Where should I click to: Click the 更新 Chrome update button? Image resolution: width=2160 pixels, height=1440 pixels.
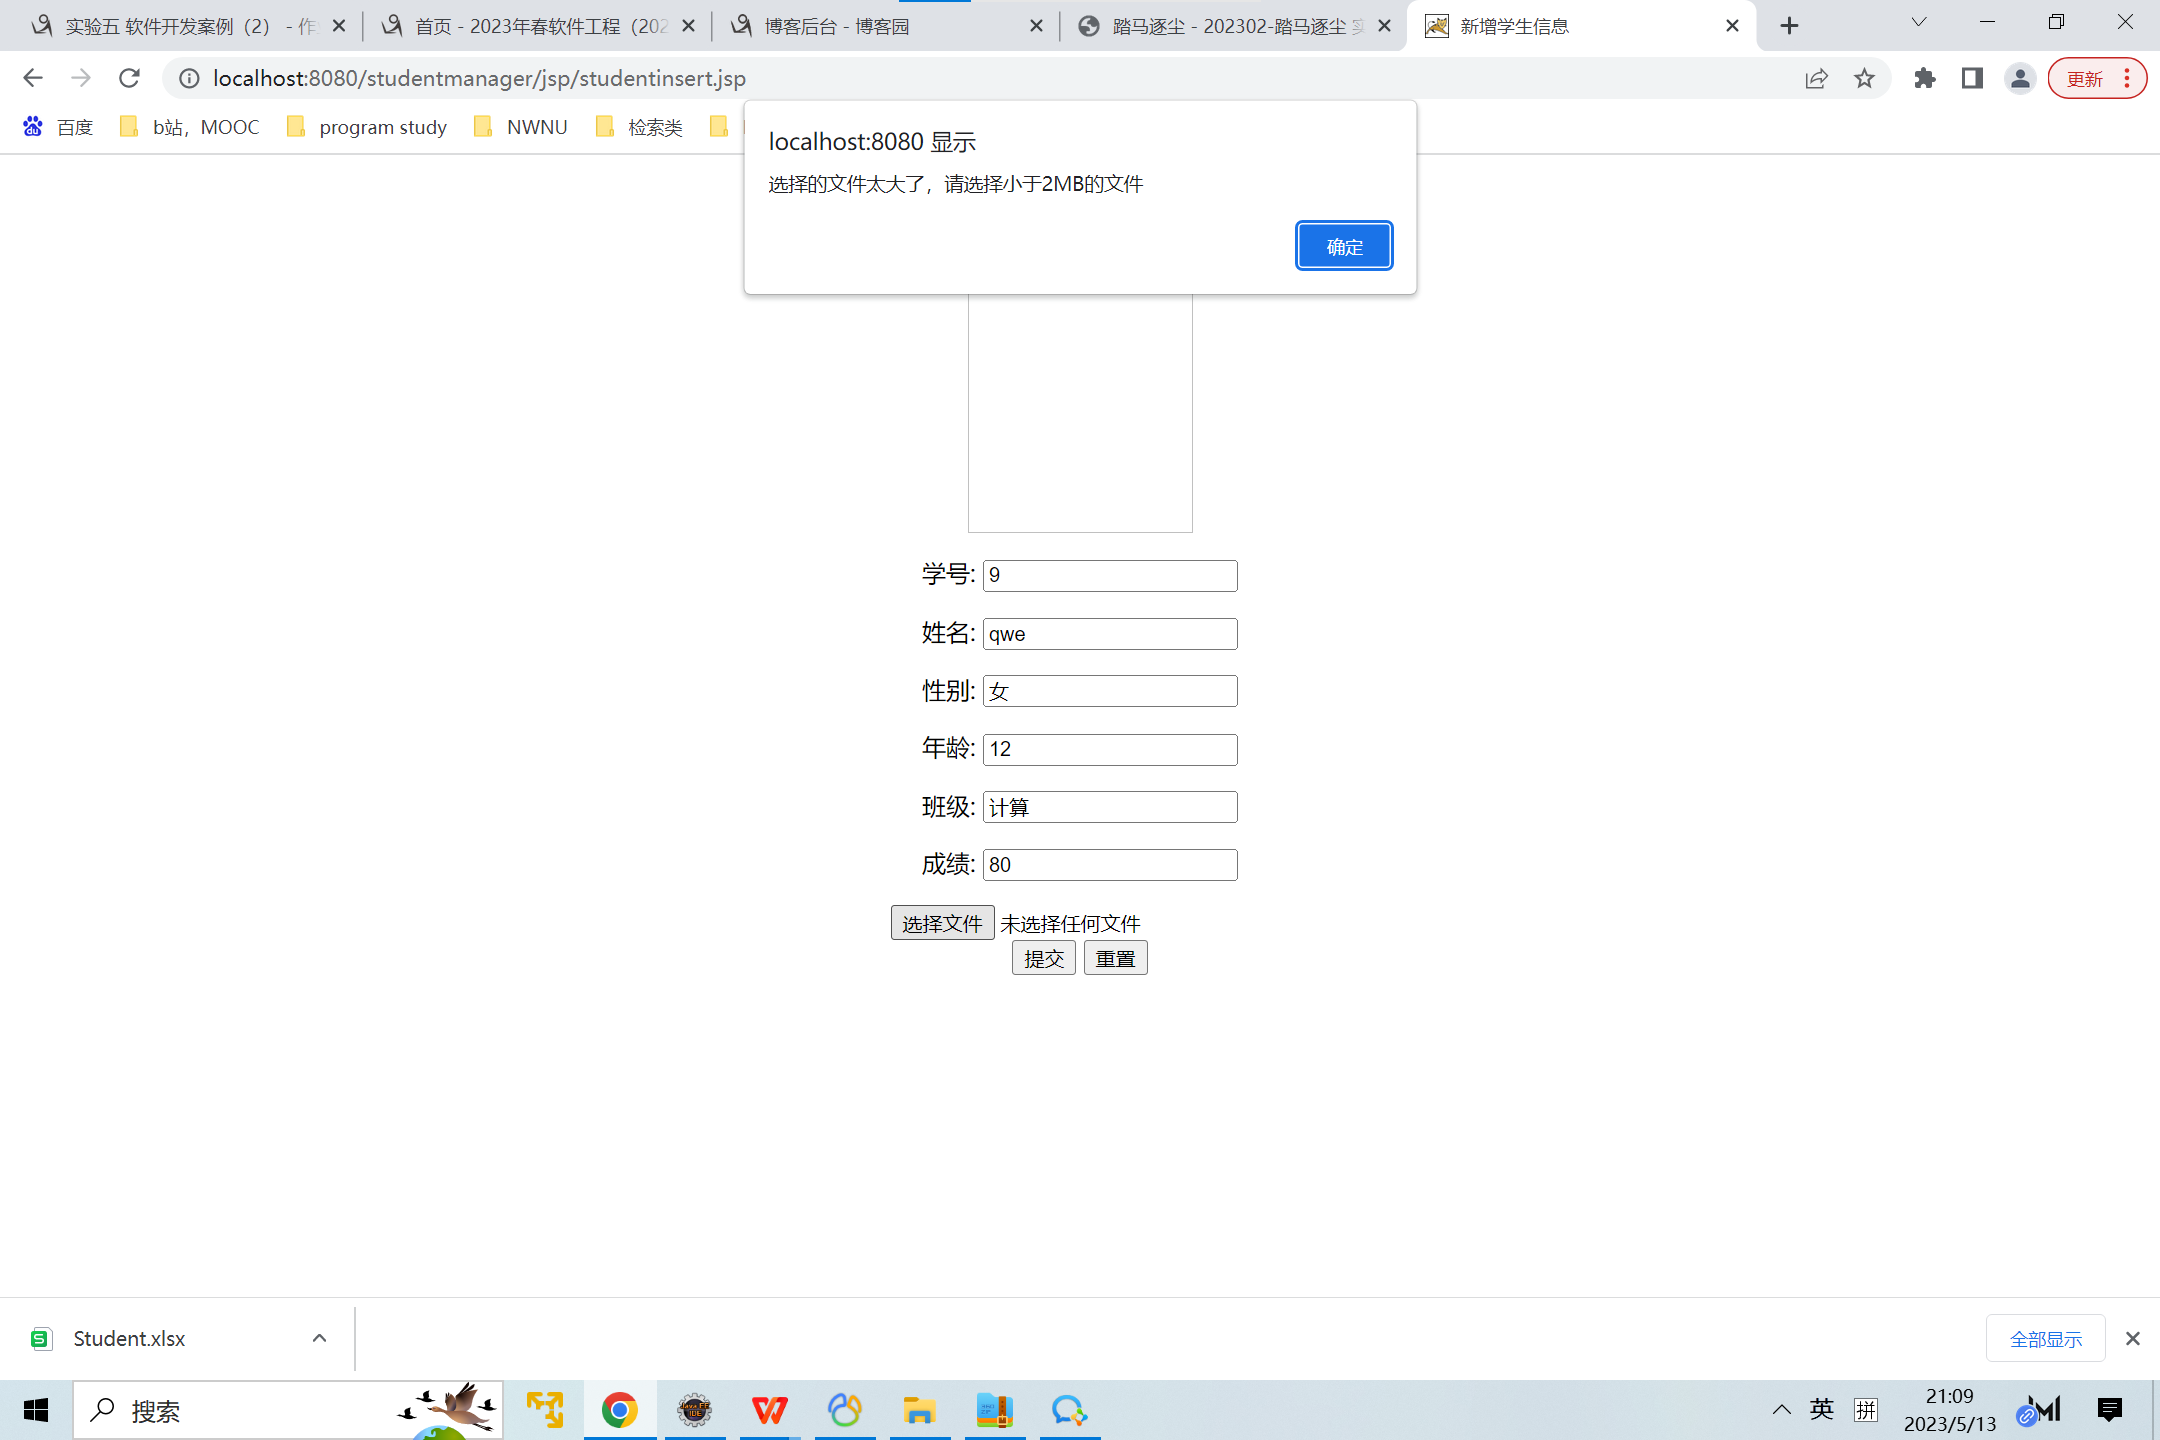pyautogui.click(x=2086, y=78)
